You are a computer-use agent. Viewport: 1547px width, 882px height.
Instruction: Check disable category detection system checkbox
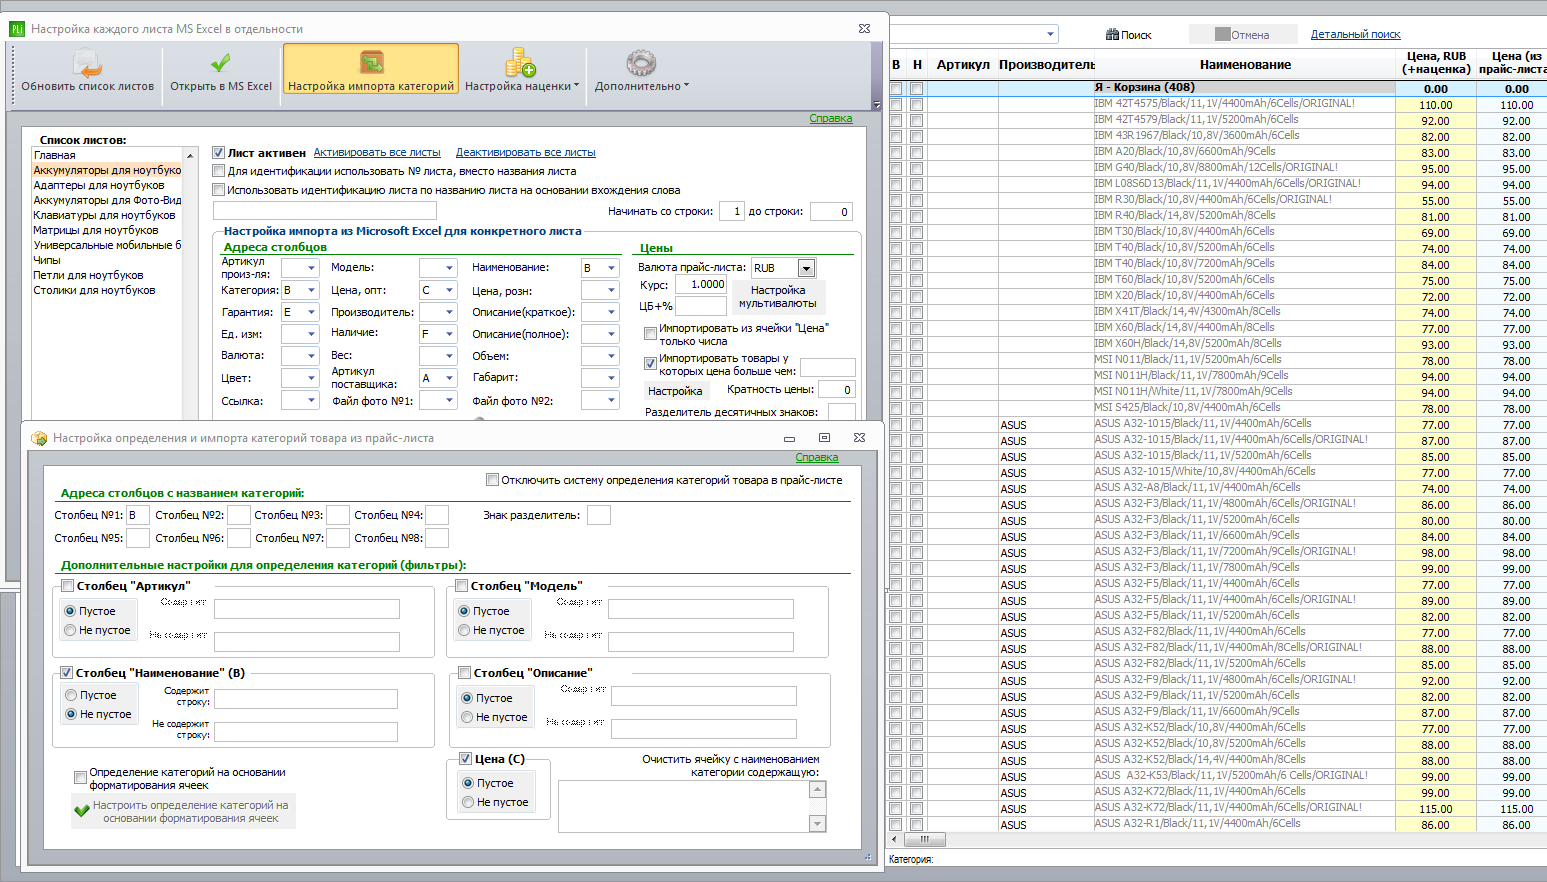(492, 480)
